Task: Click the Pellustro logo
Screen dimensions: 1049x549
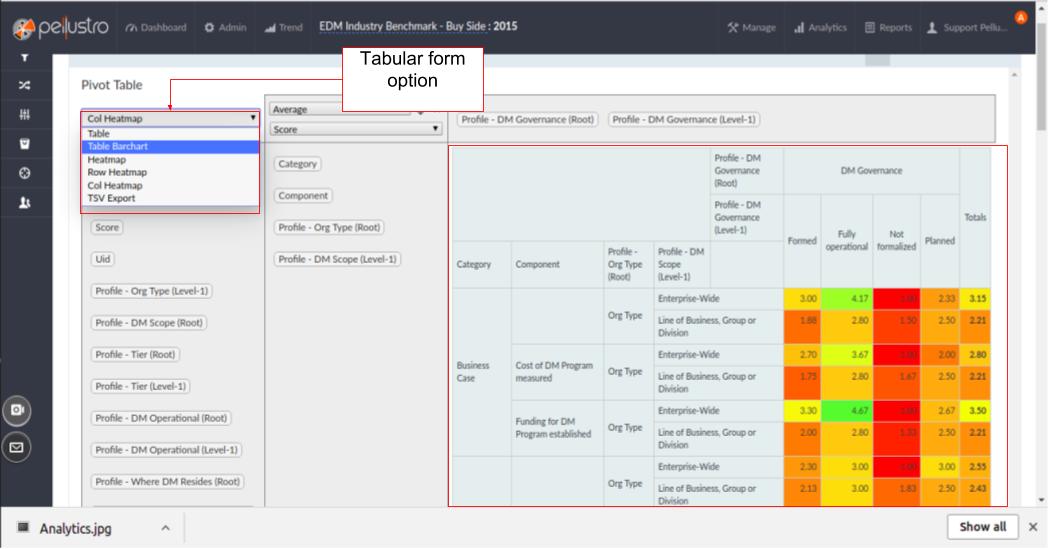Action: pos(60,27)
